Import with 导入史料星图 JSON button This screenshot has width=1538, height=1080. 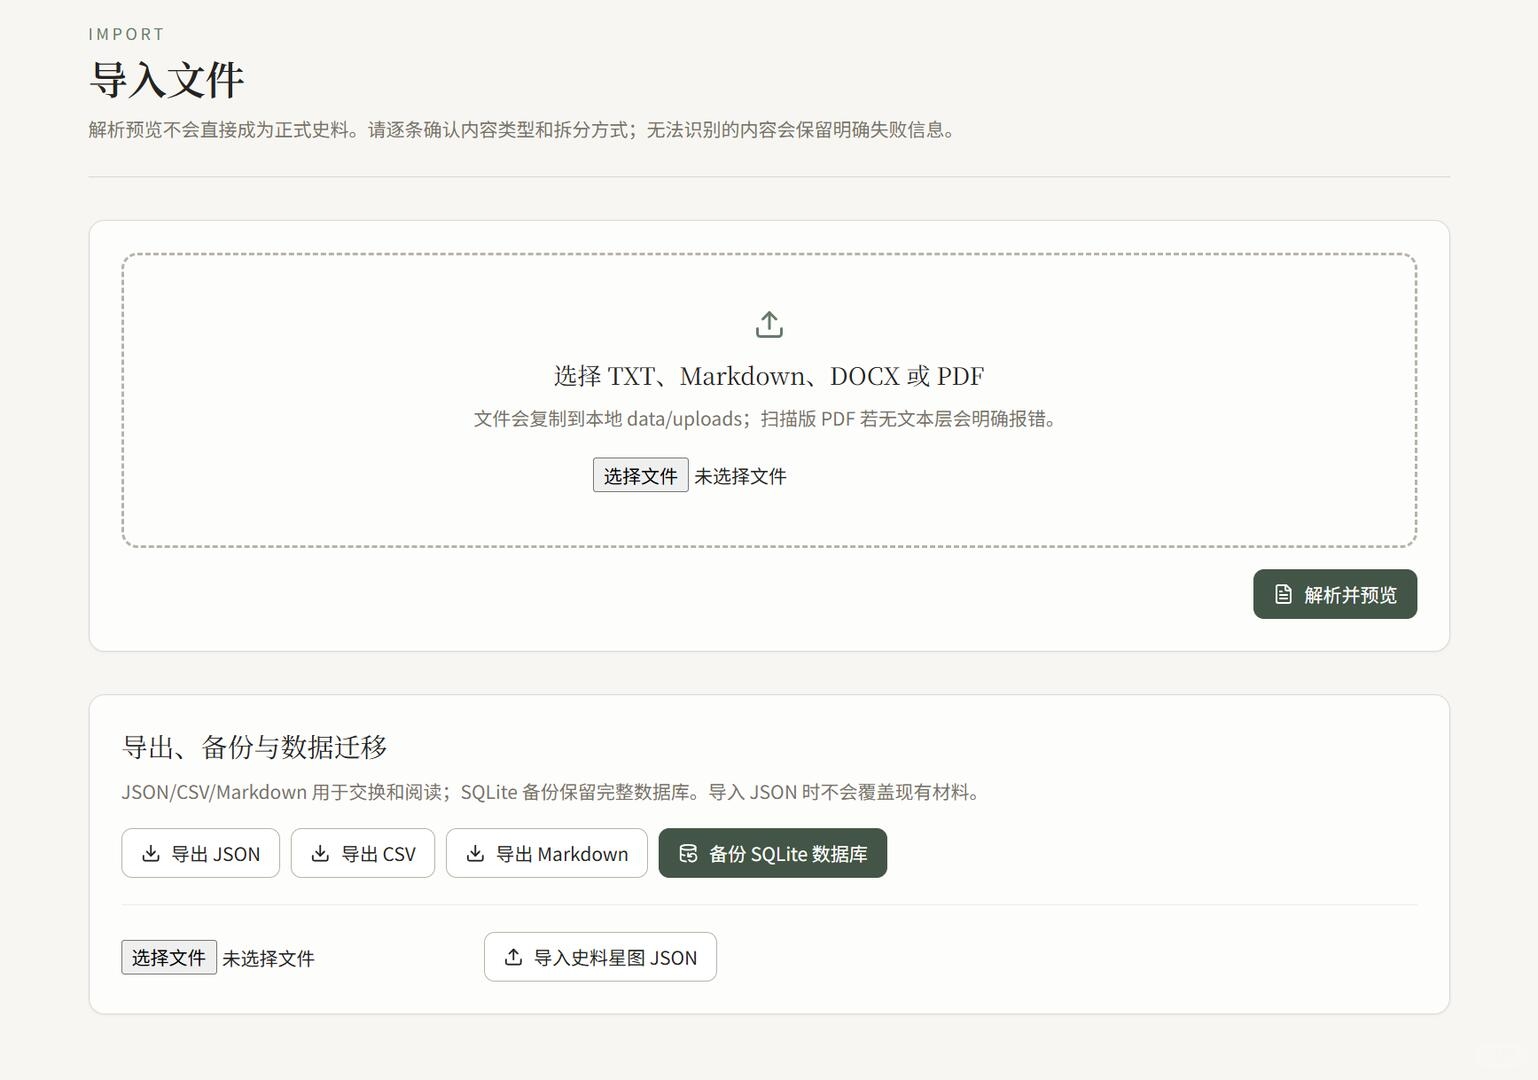click(600, 957)
